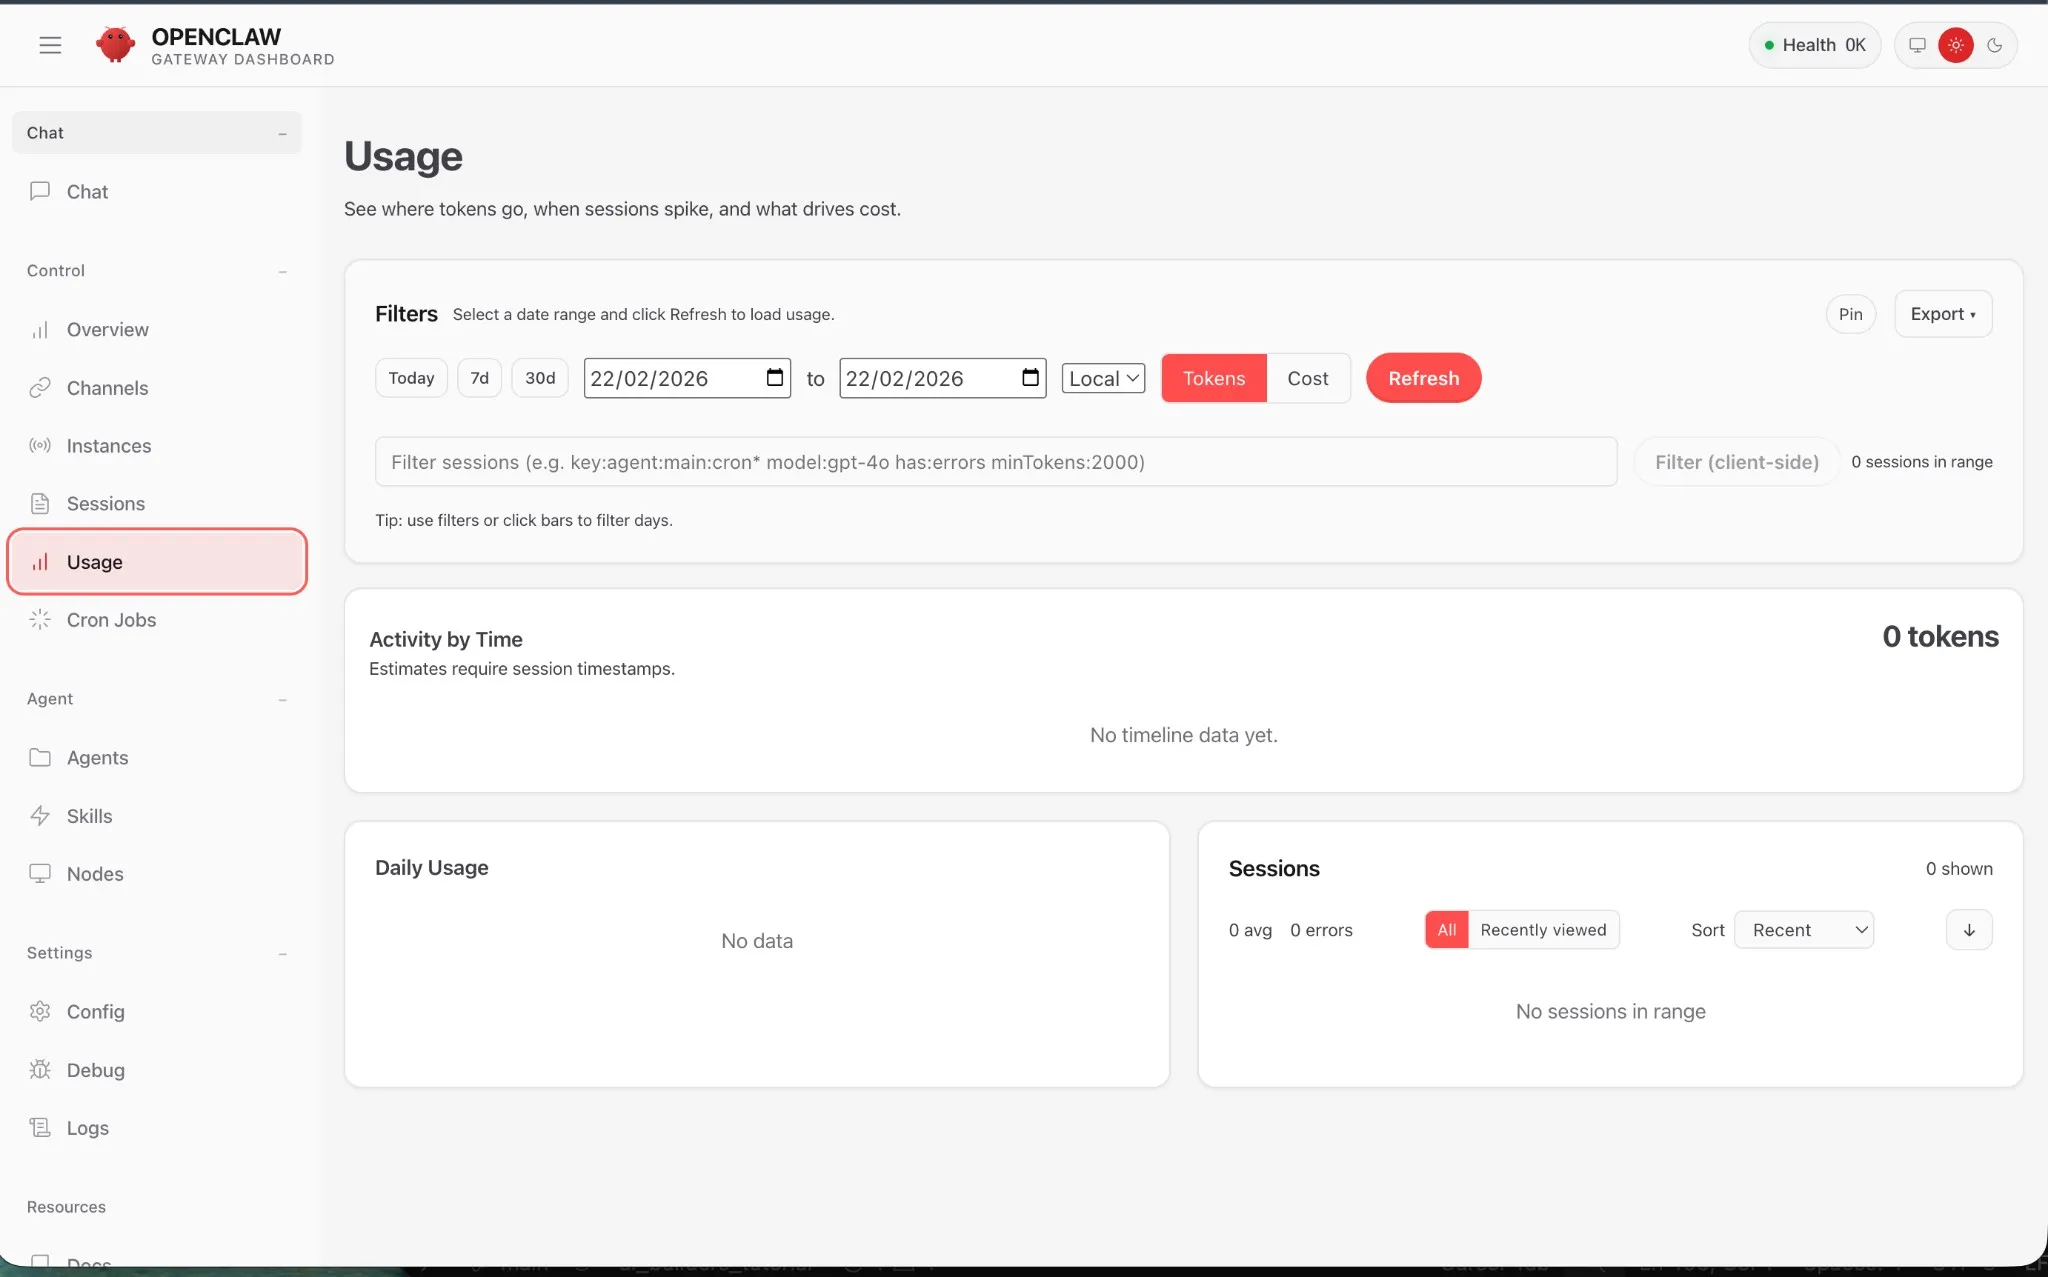Open the Export dropdown
2048x1277 pixels.
[1943, 314]
